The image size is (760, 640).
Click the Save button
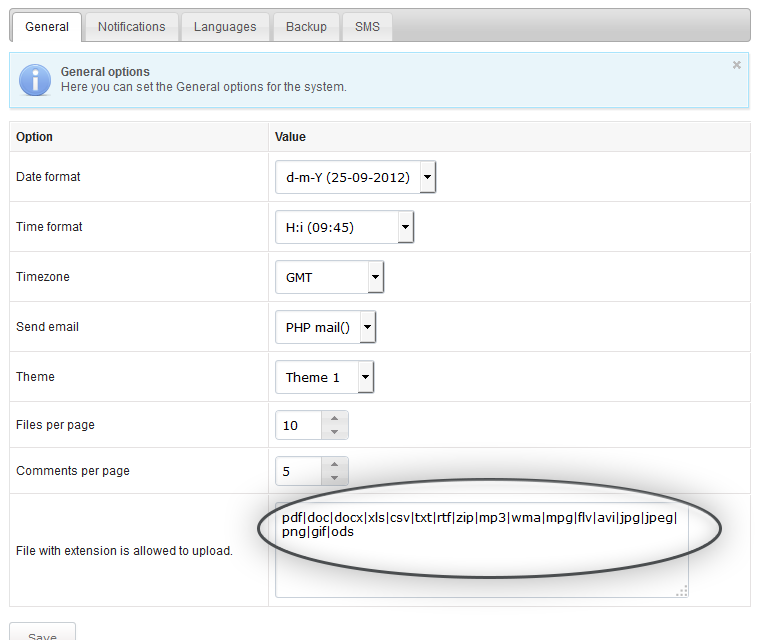[x=43, y=633]
